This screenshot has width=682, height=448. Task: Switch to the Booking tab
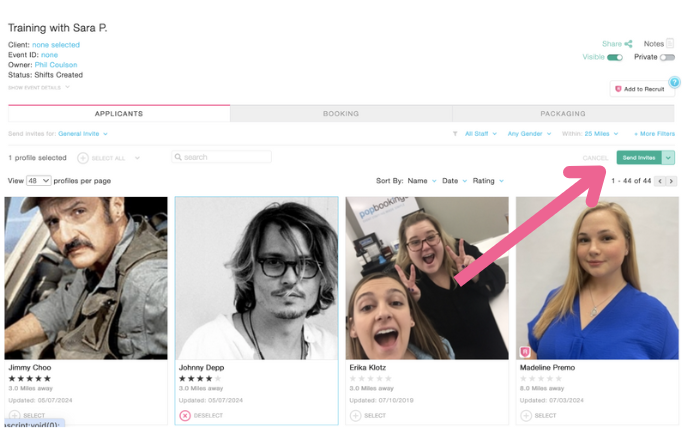tap(340, 114)
